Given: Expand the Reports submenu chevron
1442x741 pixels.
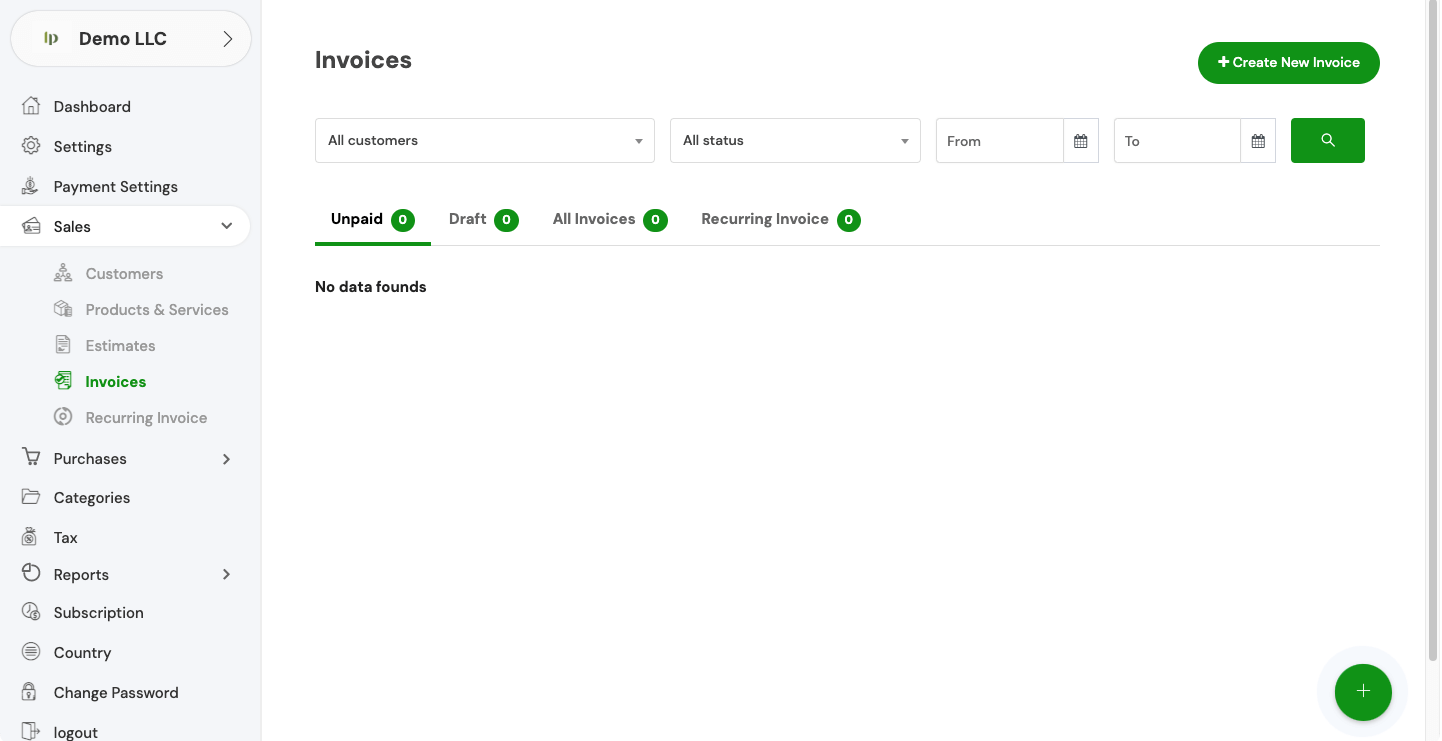Looking at the screenshot, I should (x=226, y=574).
